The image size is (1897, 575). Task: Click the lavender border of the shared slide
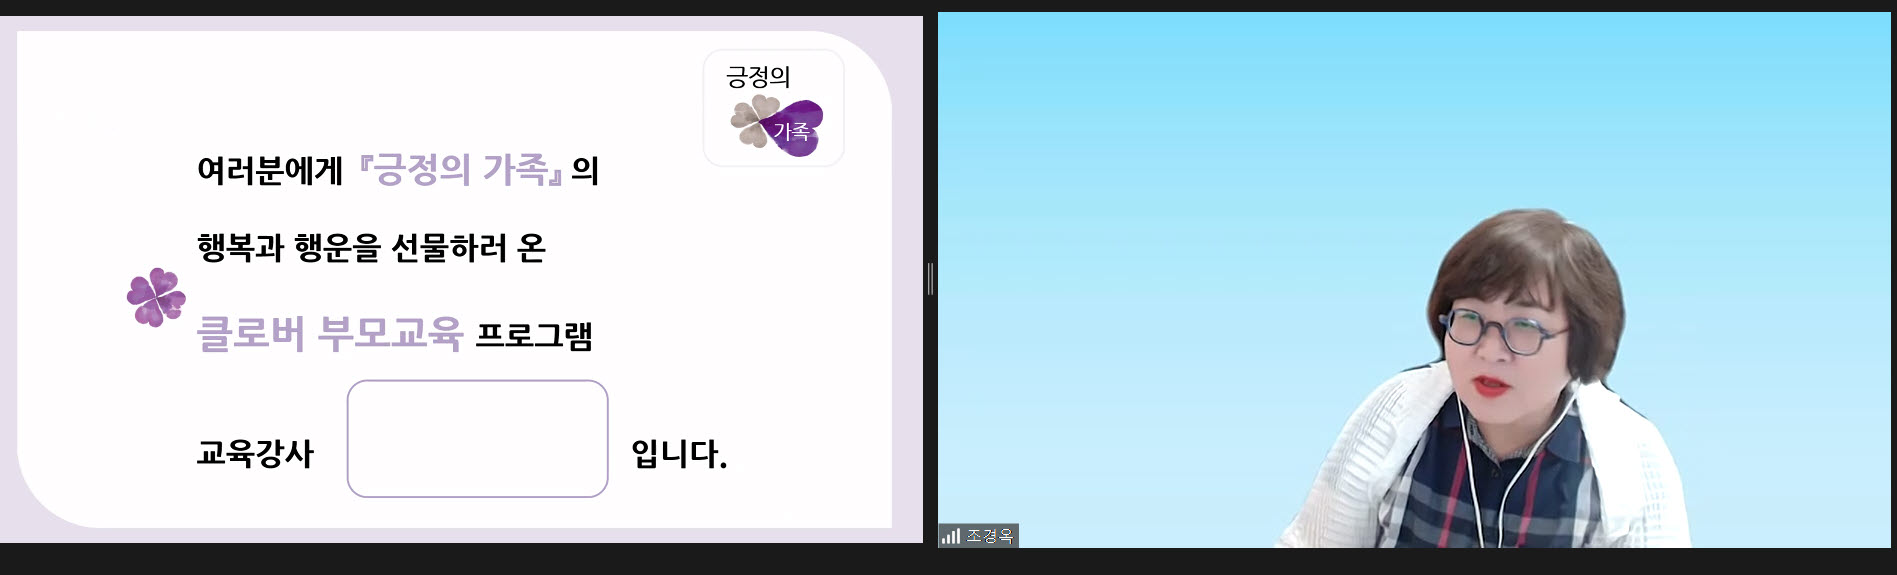click(x=907, y=280)
